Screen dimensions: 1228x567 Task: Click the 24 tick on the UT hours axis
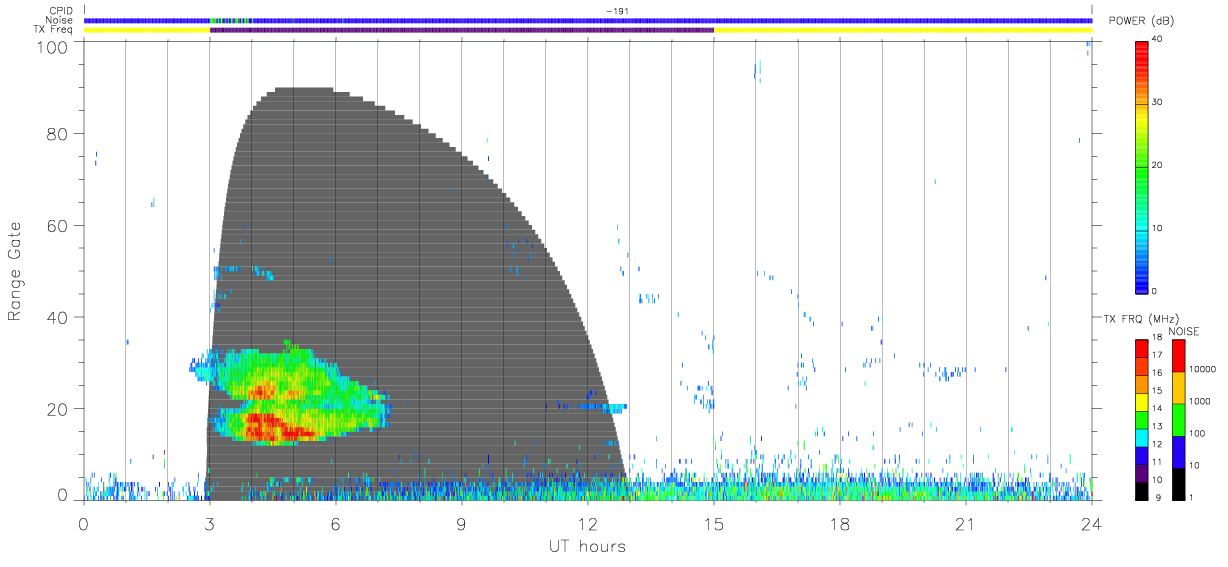(1092, 523)
